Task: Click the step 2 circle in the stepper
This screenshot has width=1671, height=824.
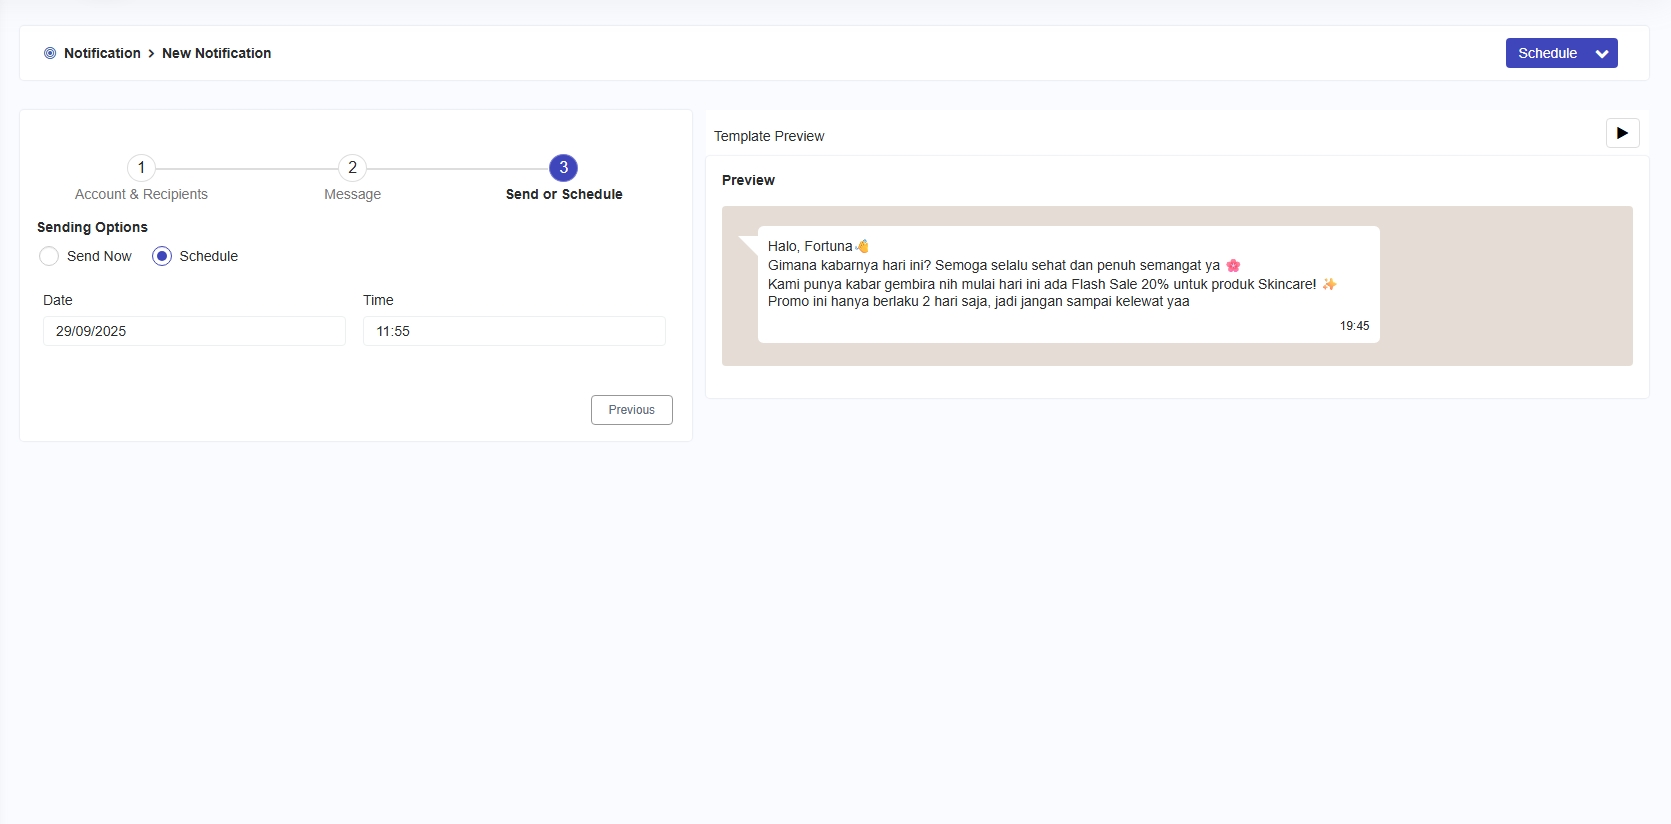Action: (x=352, y=168)
